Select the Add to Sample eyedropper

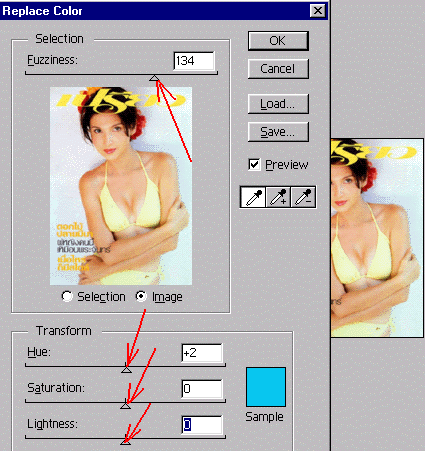pos(278,197)
